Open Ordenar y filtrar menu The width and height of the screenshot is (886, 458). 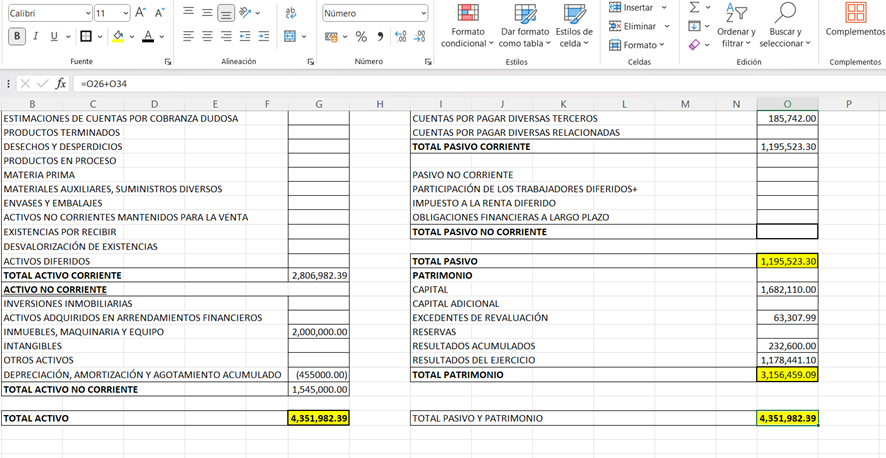[736, 26]
